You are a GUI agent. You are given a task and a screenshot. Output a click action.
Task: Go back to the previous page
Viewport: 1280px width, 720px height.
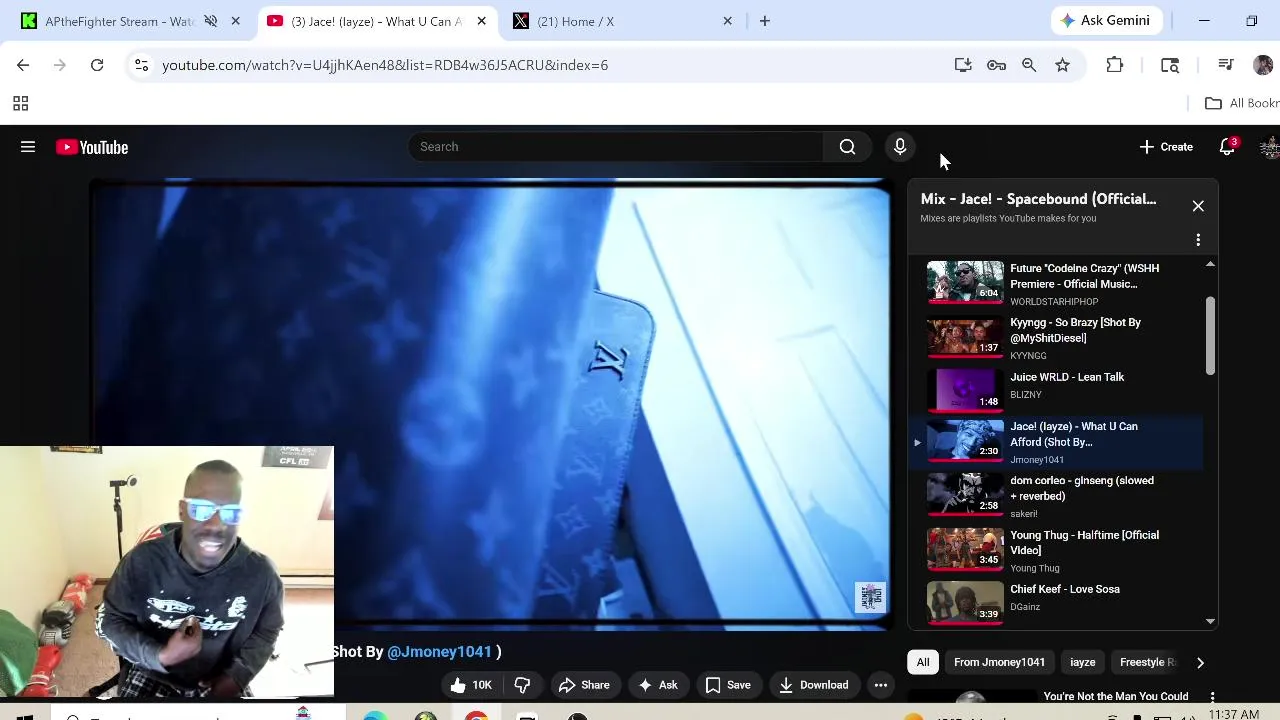[x=23, y=65]
